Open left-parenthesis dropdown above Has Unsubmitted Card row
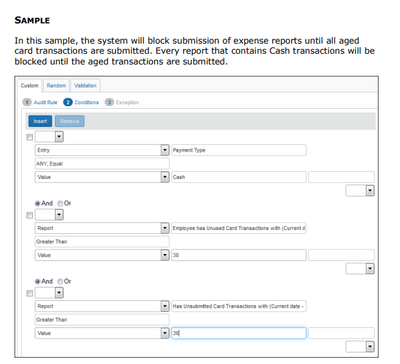 [49, 293]
